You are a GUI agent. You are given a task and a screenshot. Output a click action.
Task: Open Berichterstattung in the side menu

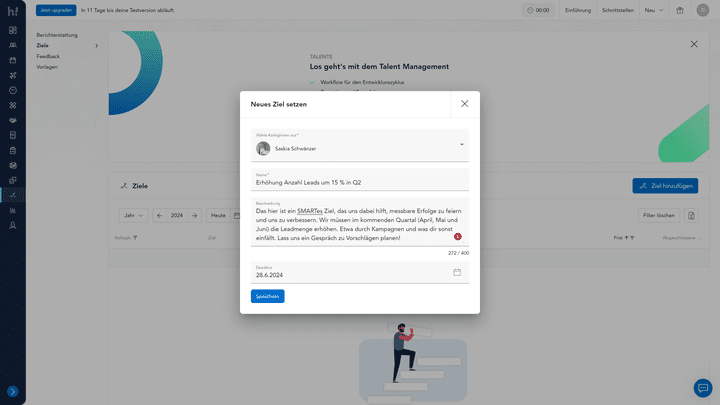point(57,35)
